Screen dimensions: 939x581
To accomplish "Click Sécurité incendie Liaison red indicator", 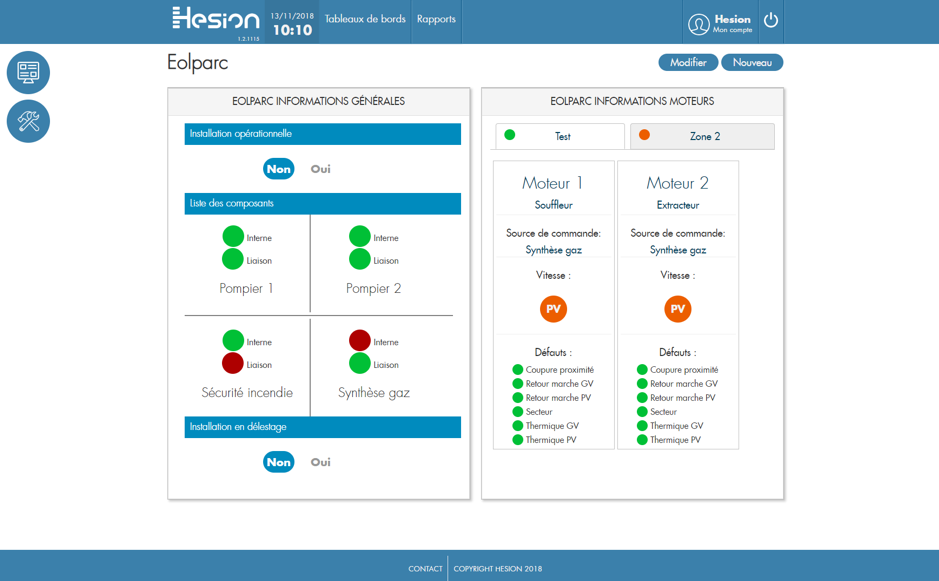I will coord(233,363).
